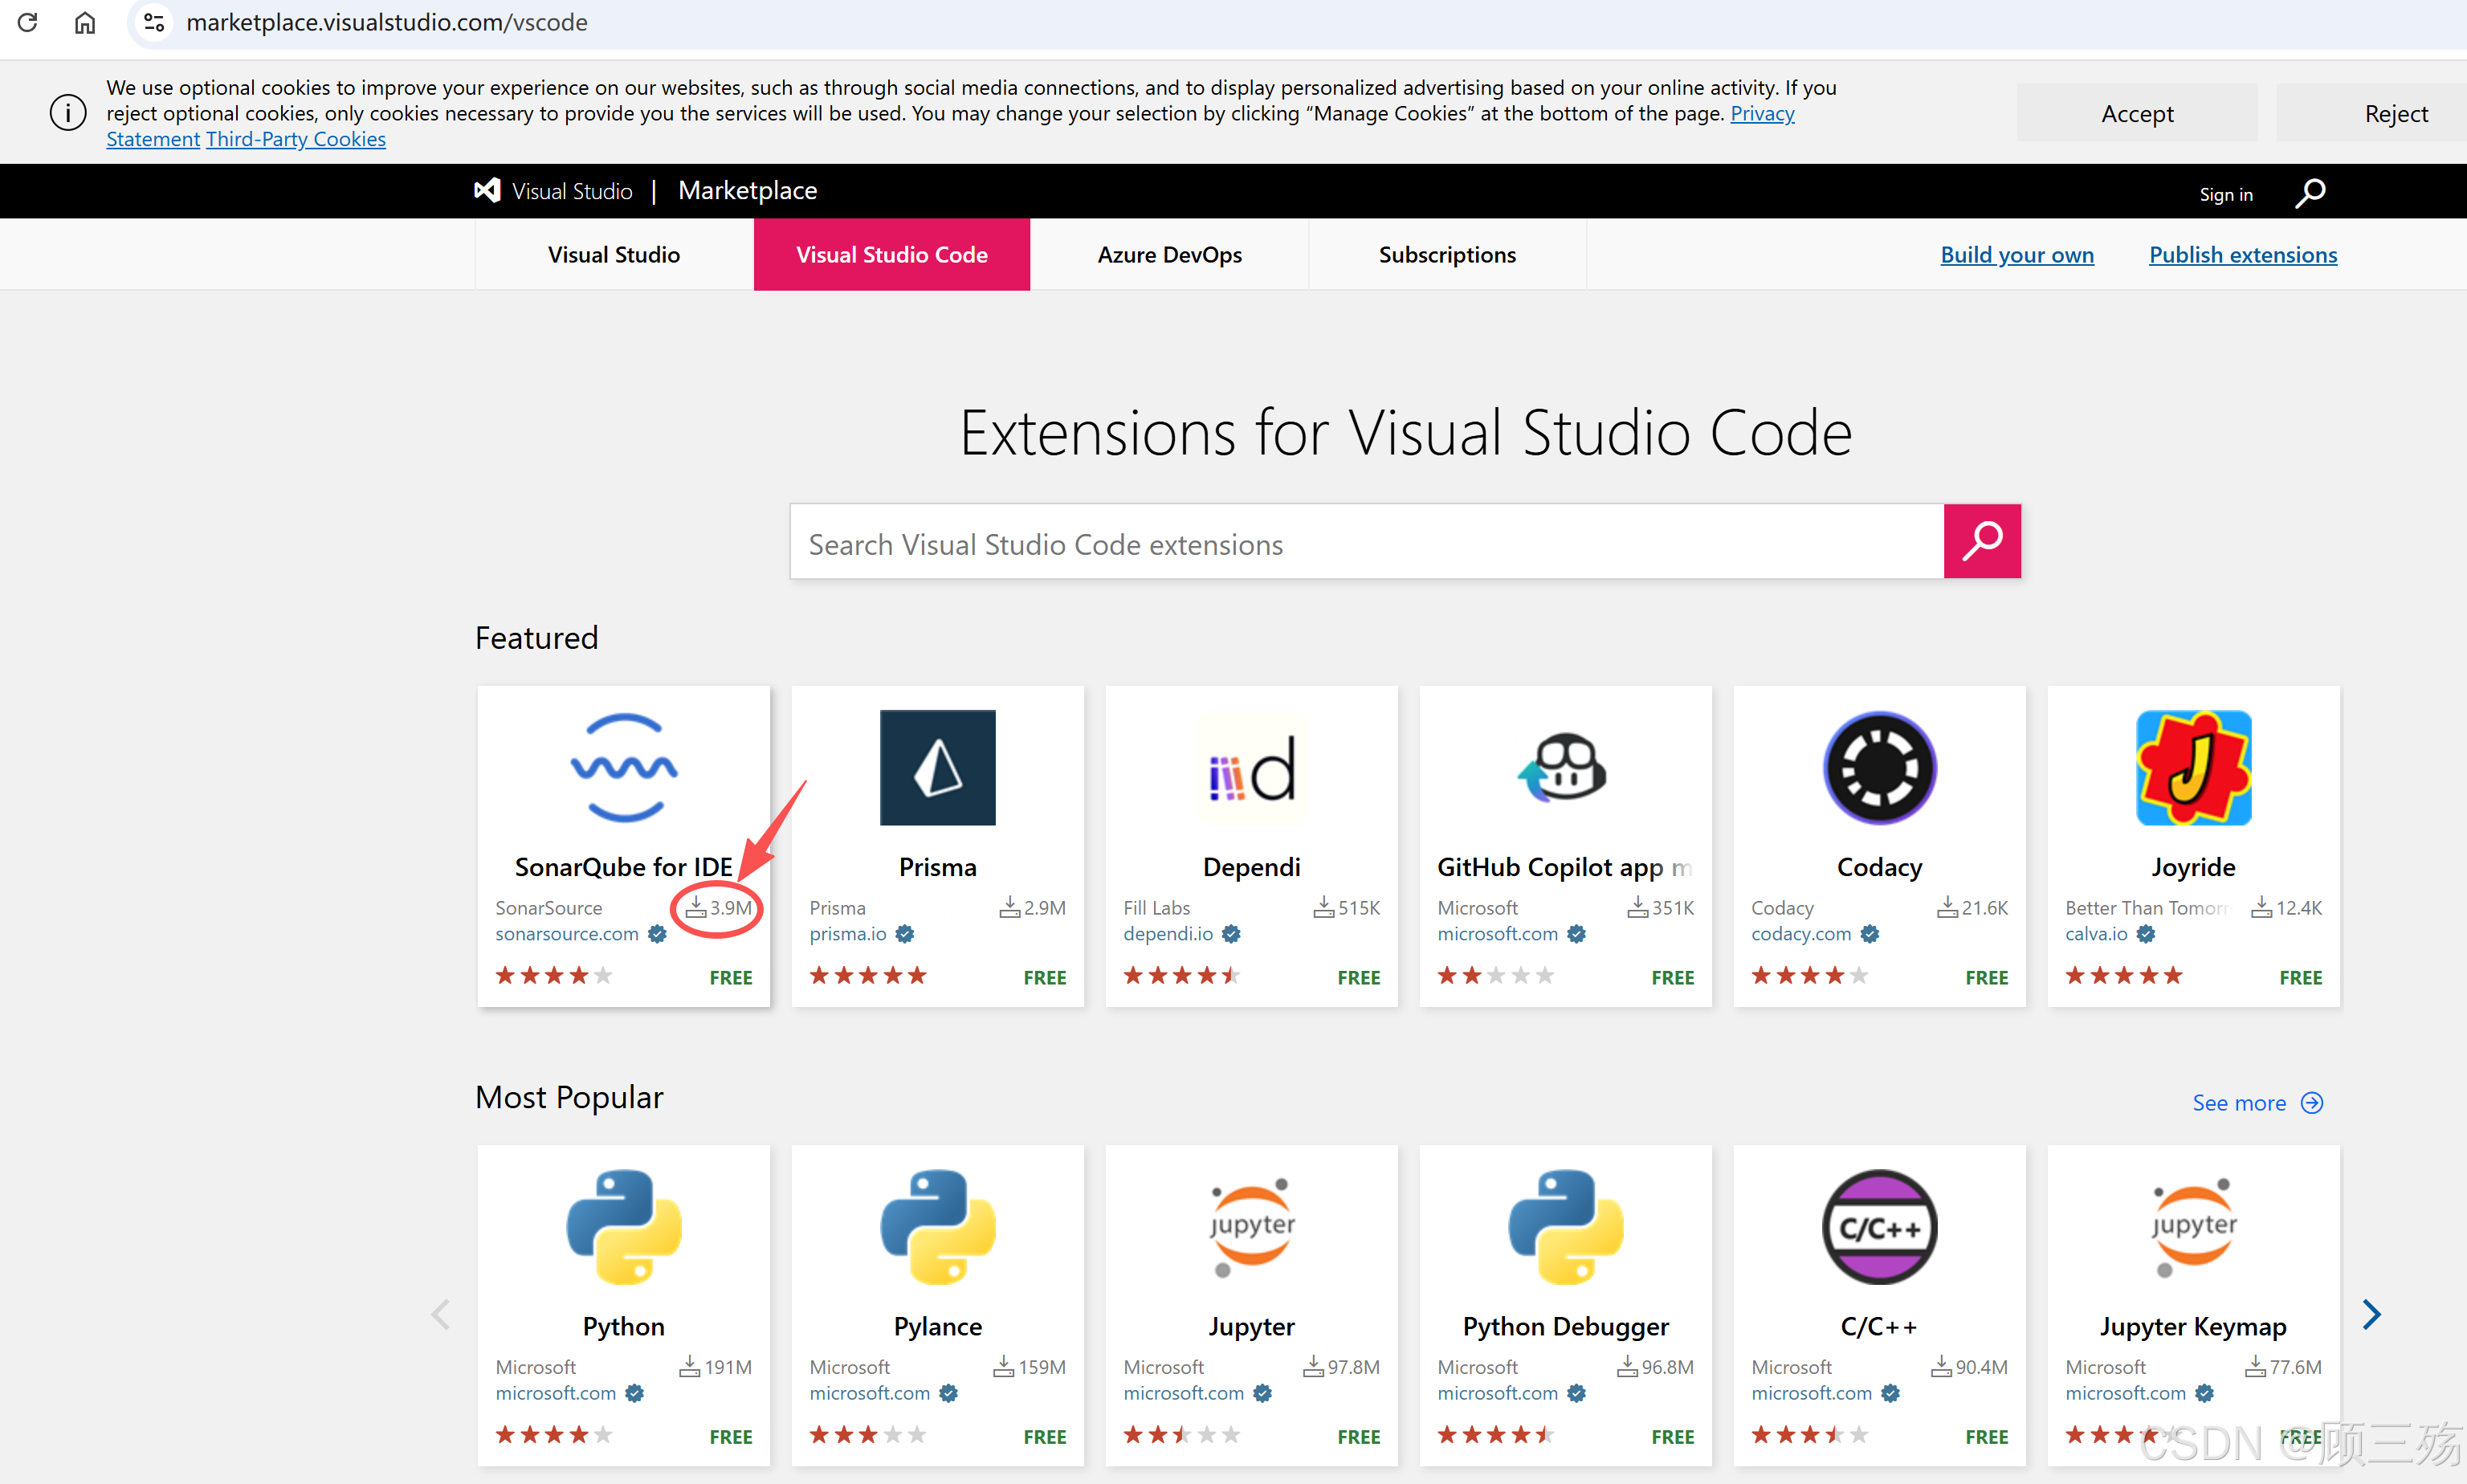This screenshot has width=2467, height=1484.
Task: Open the C/C++ extension icon
Action: (x=1878, y=1226)
